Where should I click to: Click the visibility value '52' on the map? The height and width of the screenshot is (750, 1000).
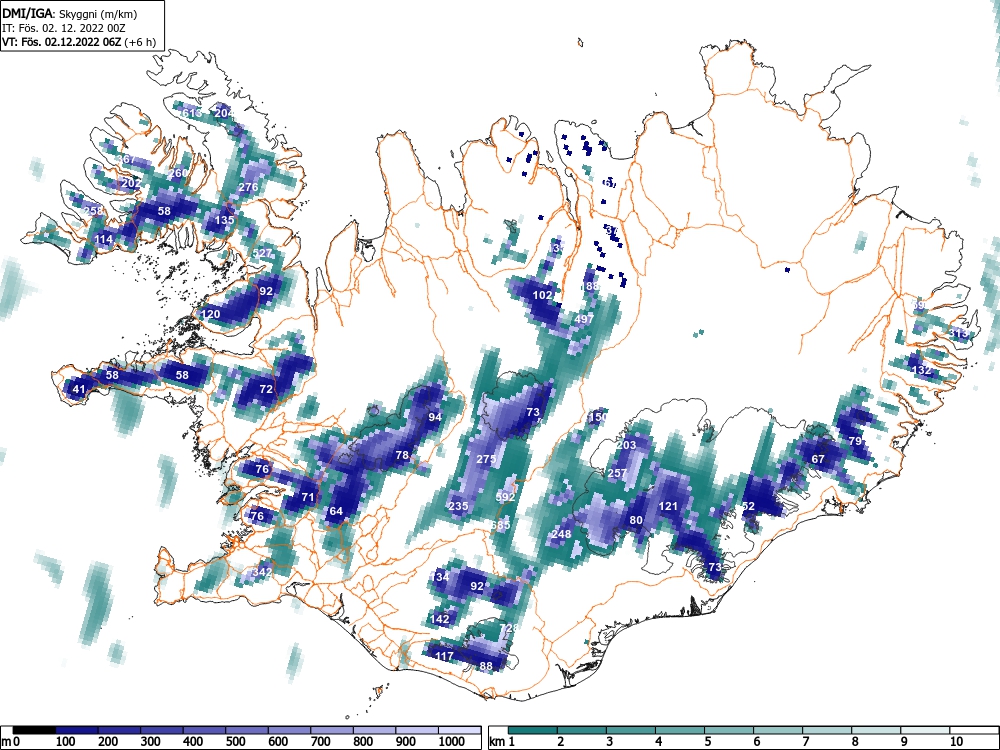[748, 506]
